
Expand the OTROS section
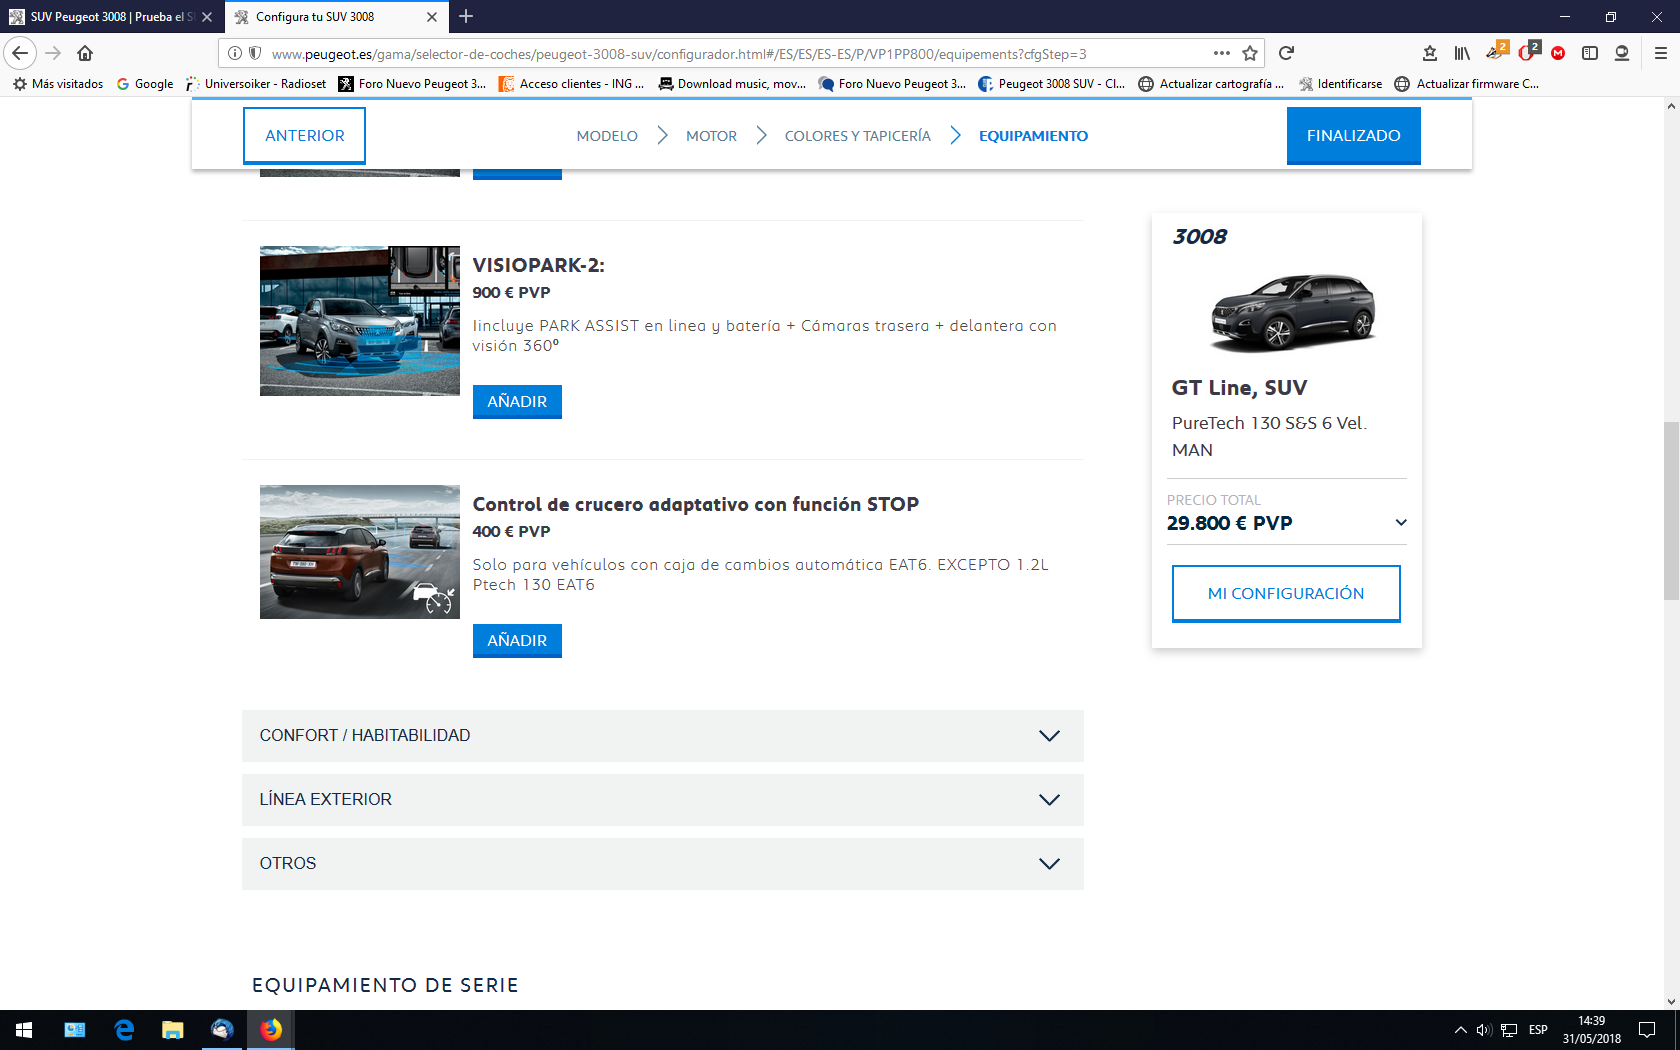pyautogui.click(x=663, y=864)
